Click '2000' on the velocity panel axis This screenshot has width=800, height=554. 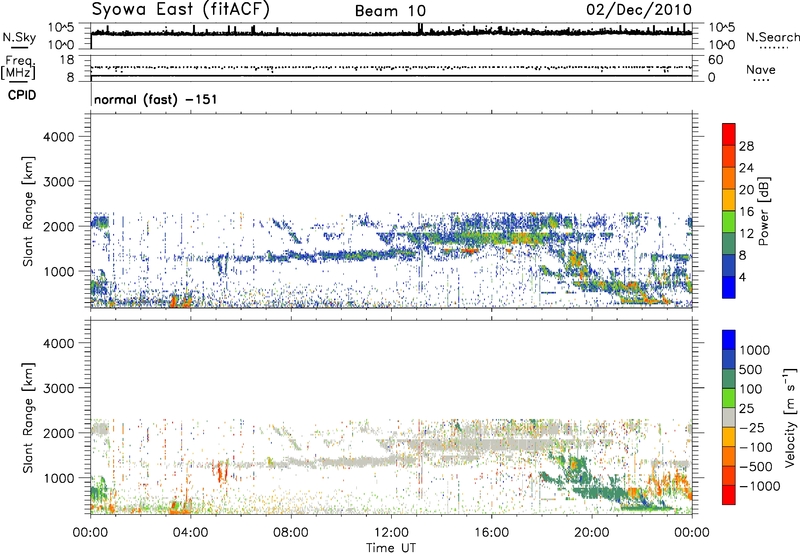(58, 433)
